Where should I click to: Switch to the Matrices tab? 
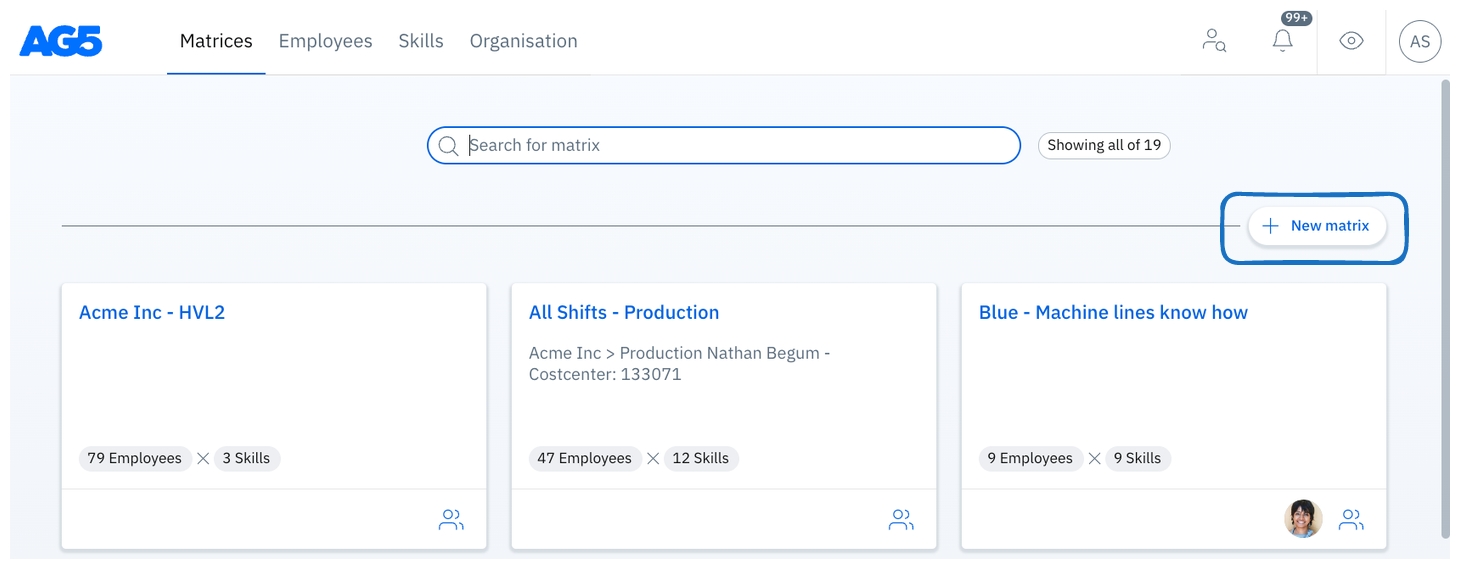[x=216, y=41]
